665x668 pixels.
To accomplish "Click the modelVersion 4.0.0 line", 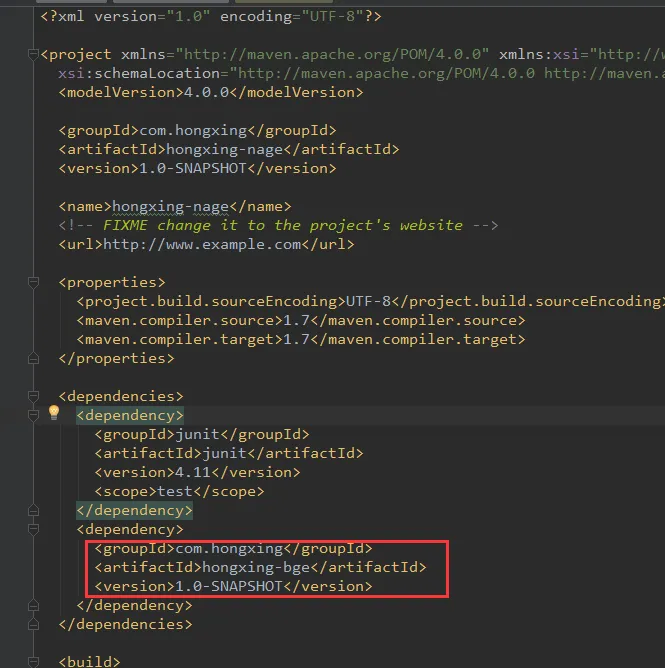I will pyautogui.click(x=211, y=92).
